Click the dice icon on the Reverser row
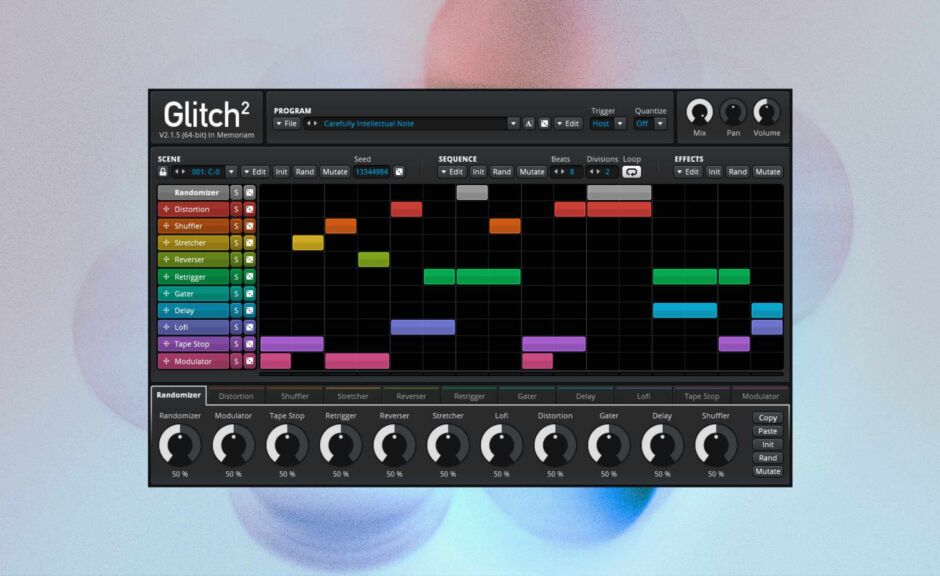Viewport: 940px width, 576px height. click(249, 260)
